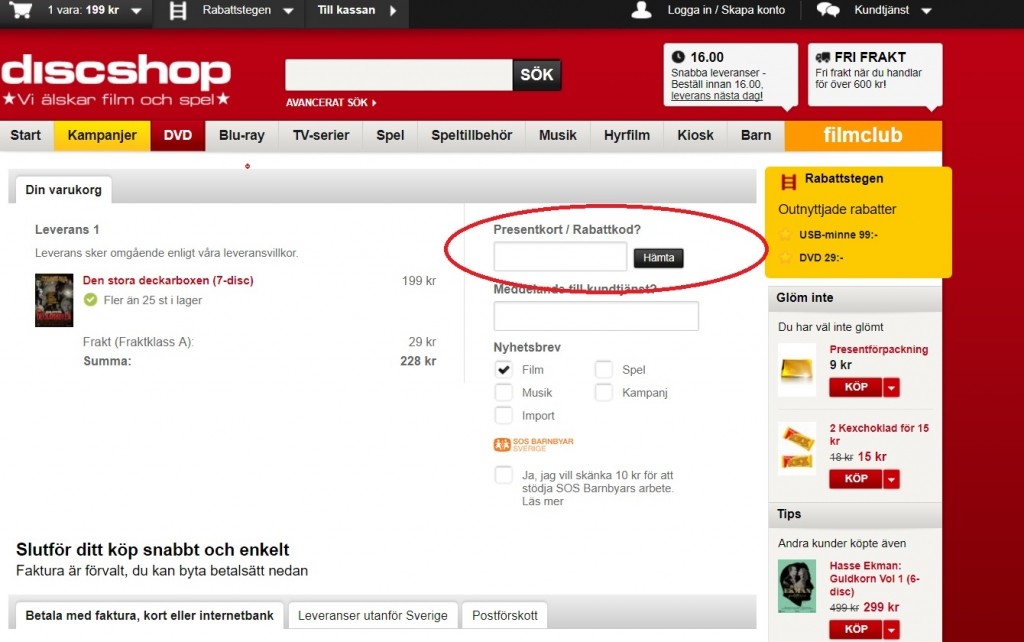Image resolution: width=1024 pixels, height=642 pixels.
Task: Click the main search input field
Action: (x=399, y=74)
